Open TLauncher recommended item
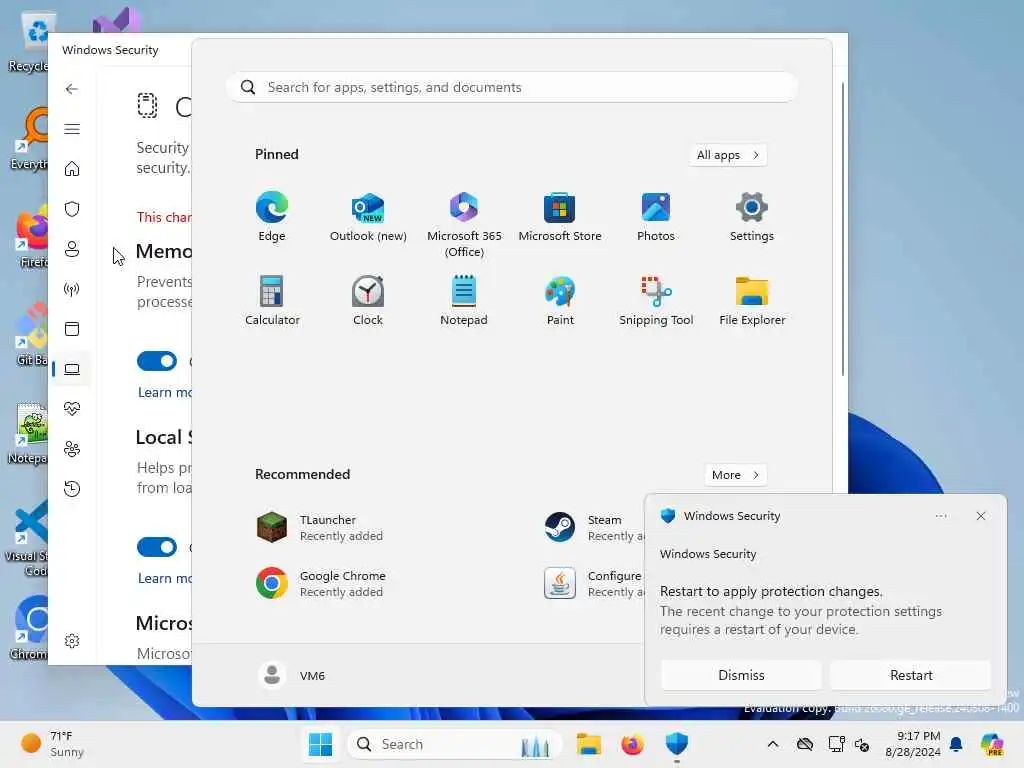This screenshot has width=1024, height=768. (320, 527)
